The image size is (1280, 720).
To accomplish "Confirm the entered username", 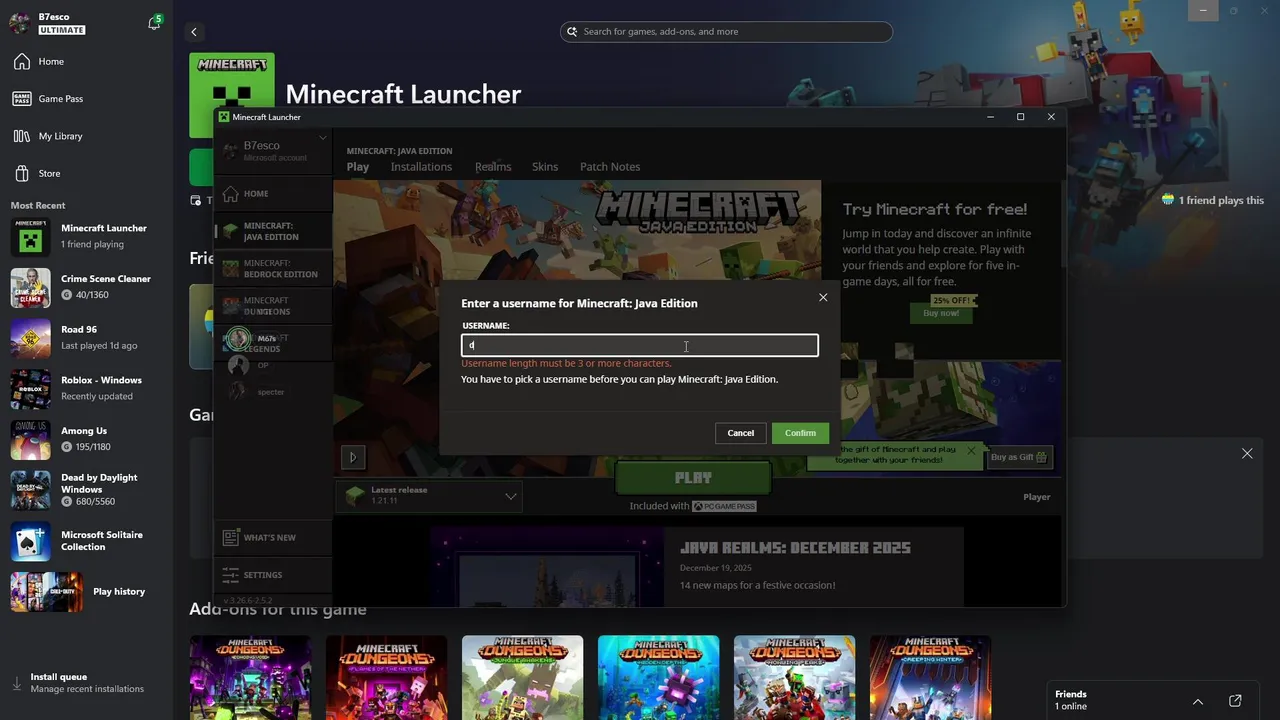I will pos(800,433).
